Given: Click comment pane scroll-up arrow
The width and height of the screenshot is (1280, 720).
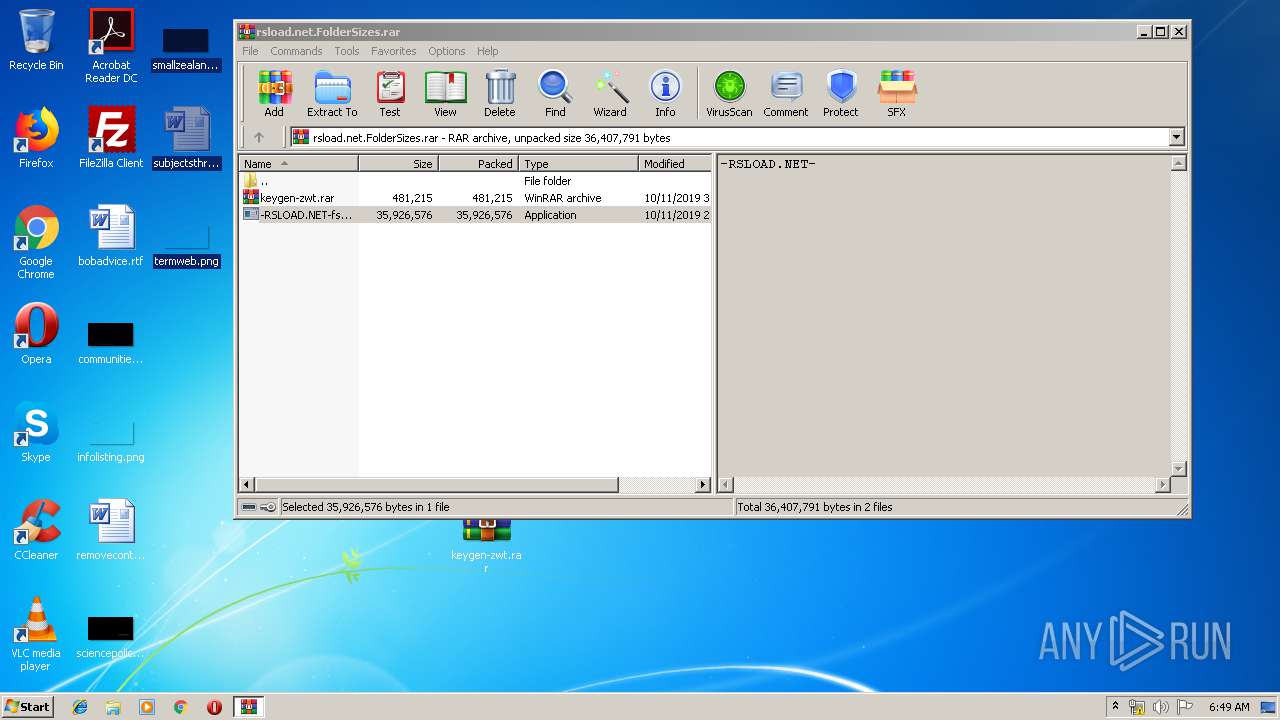Looking at the screenshot, I should click(x=1178, y=163).
